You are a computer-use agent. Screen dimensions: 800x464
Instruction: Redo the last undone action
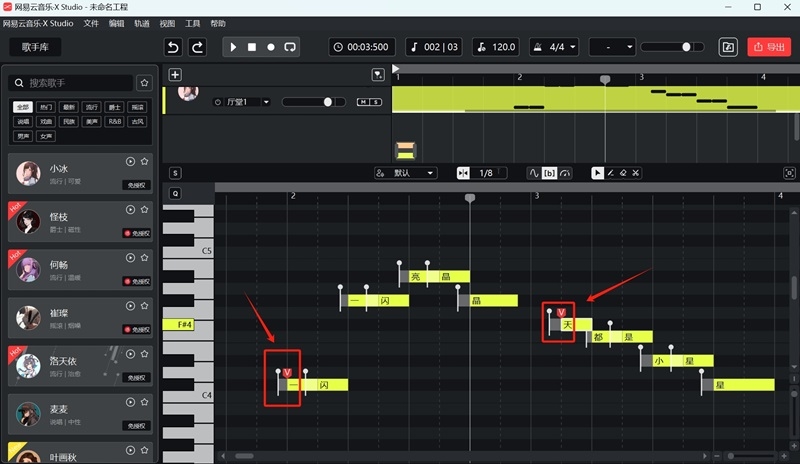click(197, 47)
